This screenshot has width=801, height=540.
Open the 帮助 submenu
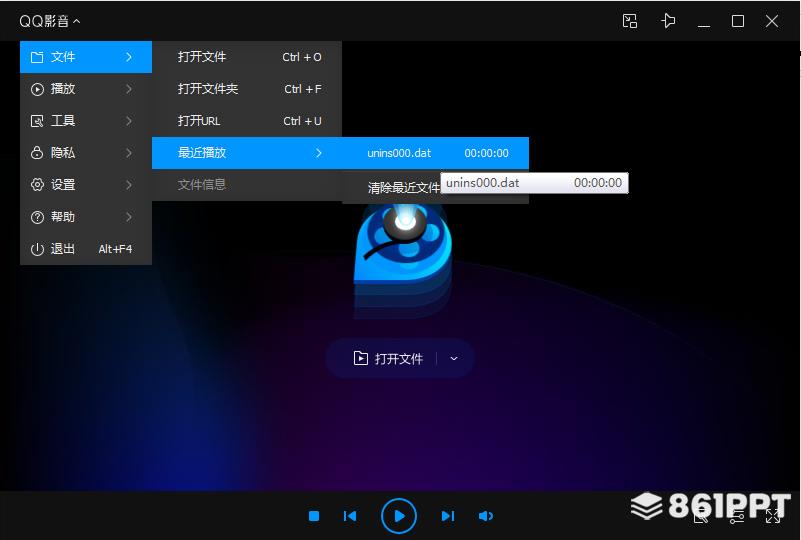click(x=86, y=217)
